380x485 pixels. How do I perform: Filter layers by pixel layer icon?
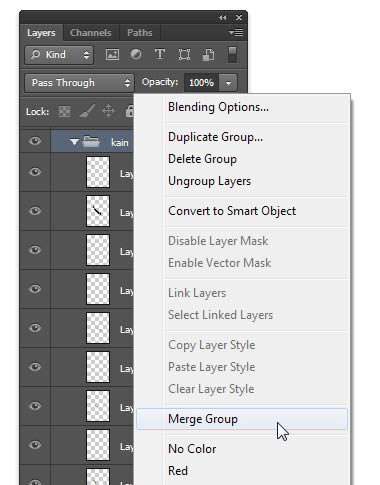click(x=112, y=54)
